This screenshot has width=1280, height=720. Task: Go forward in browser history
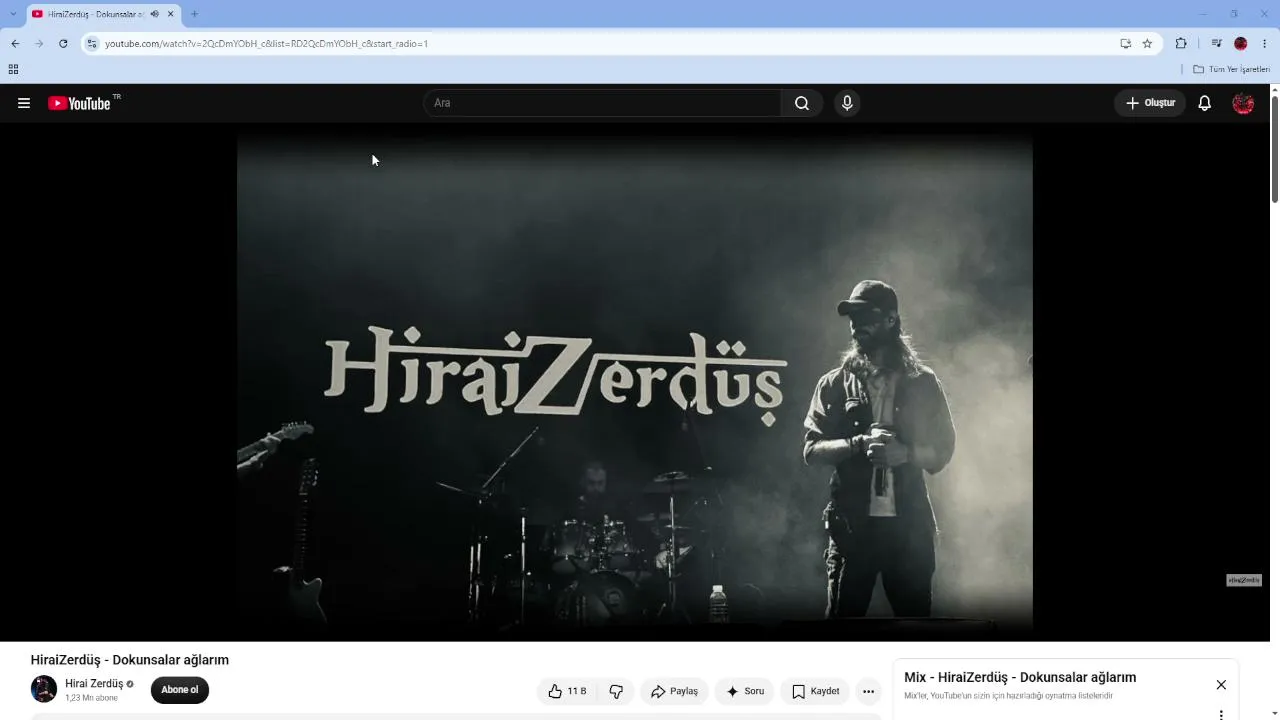[39, 43]
